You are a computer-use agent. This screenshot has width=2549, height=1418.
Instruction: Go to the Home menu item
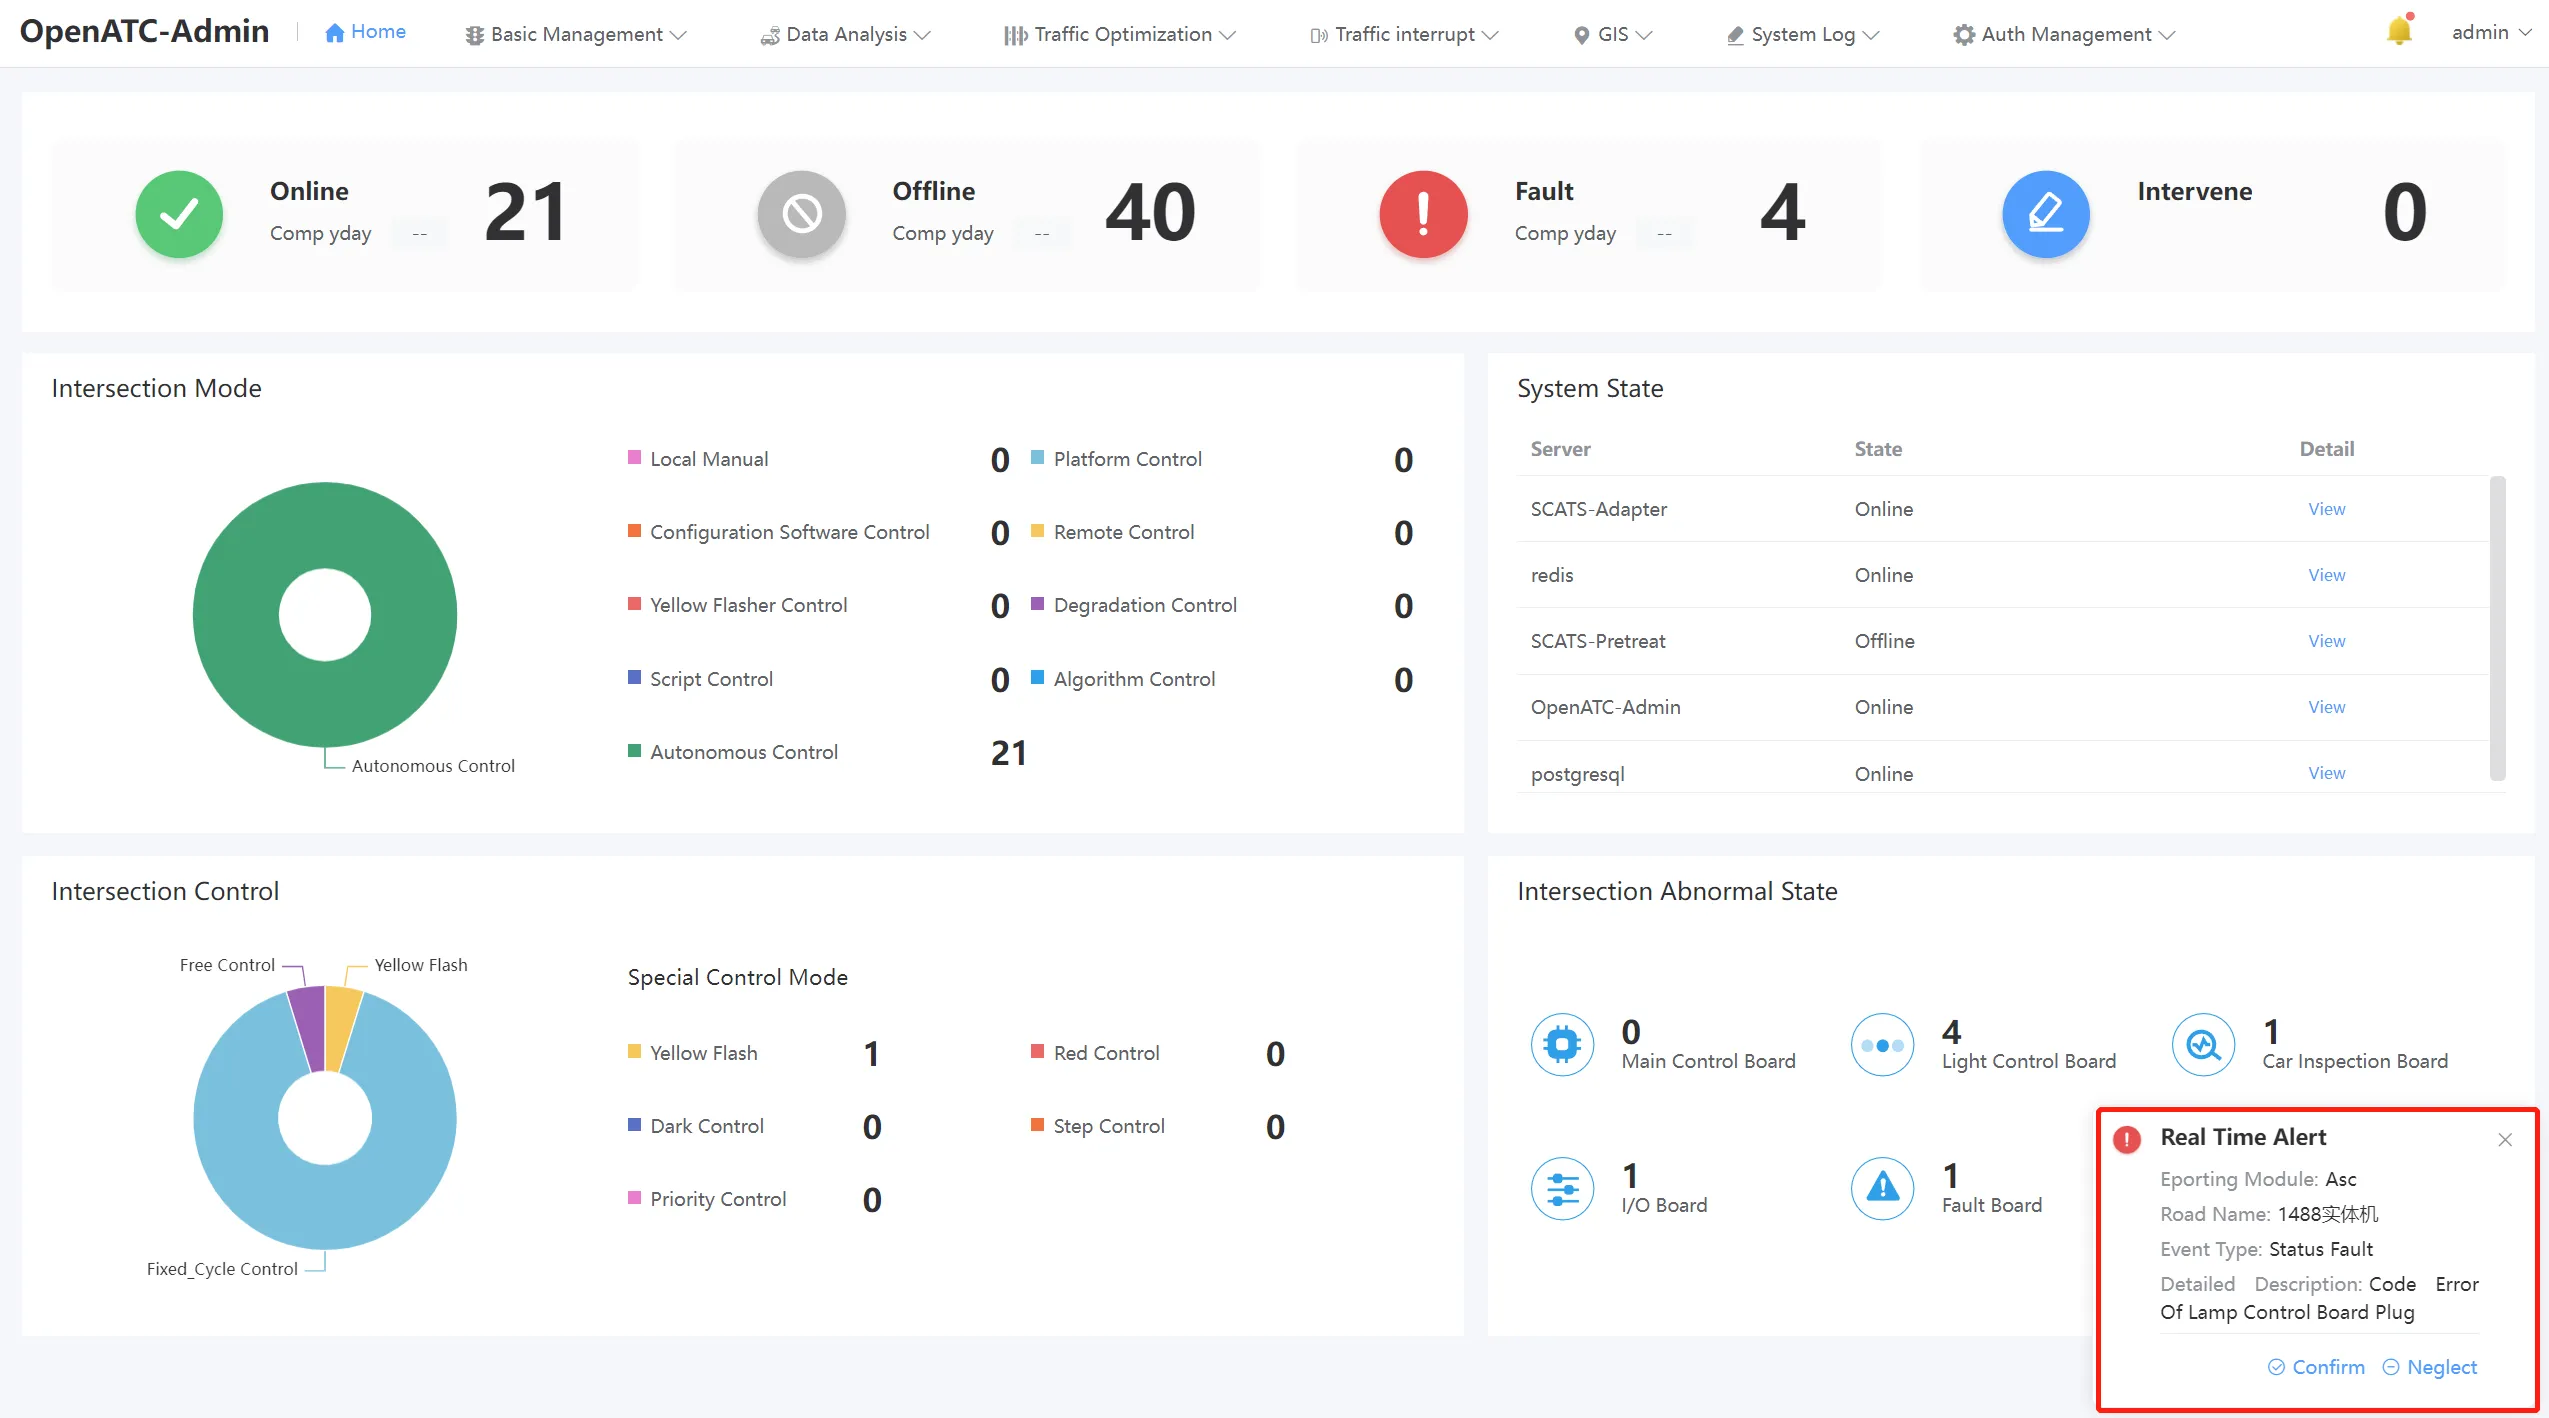point(365,32)
